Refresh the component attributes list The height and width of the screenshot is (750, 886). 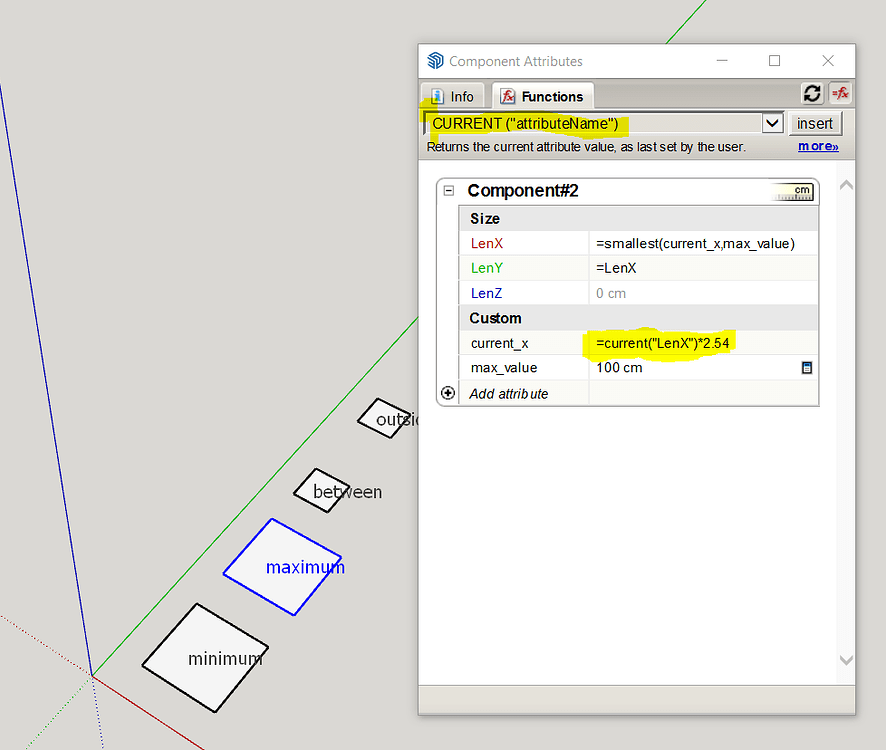(x=812, y=93)
